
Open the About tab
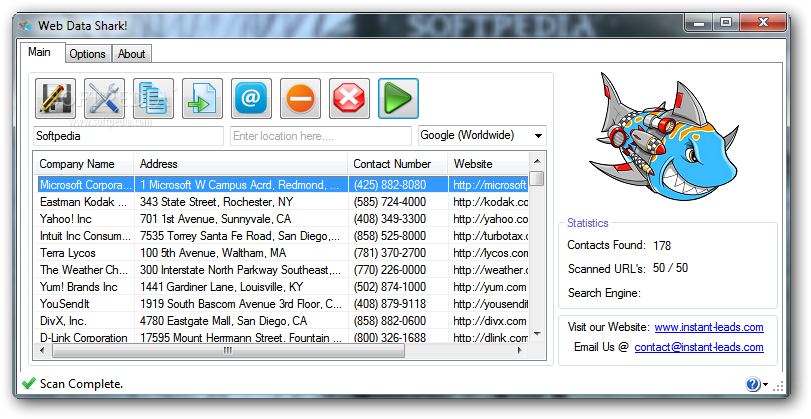pyautogui.click(x=131, y=54)
